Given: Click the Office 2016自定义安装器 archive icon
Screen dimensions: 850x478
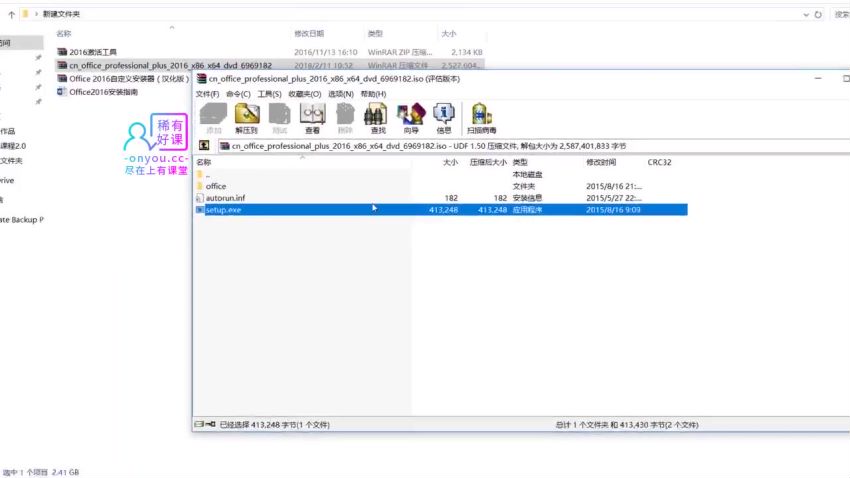Looking at the screenshot, I should (62, 79).
